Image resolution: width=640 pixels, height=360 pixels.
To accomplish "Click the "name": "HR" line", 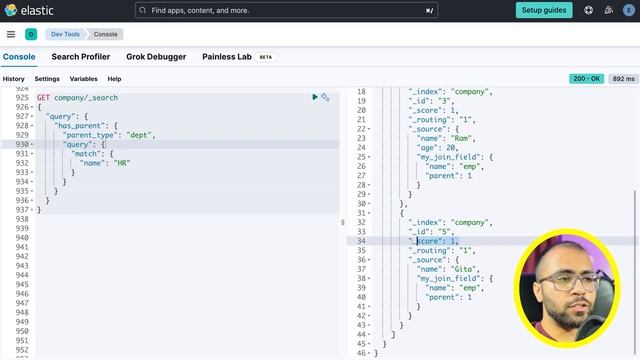I will click(105, 163).
